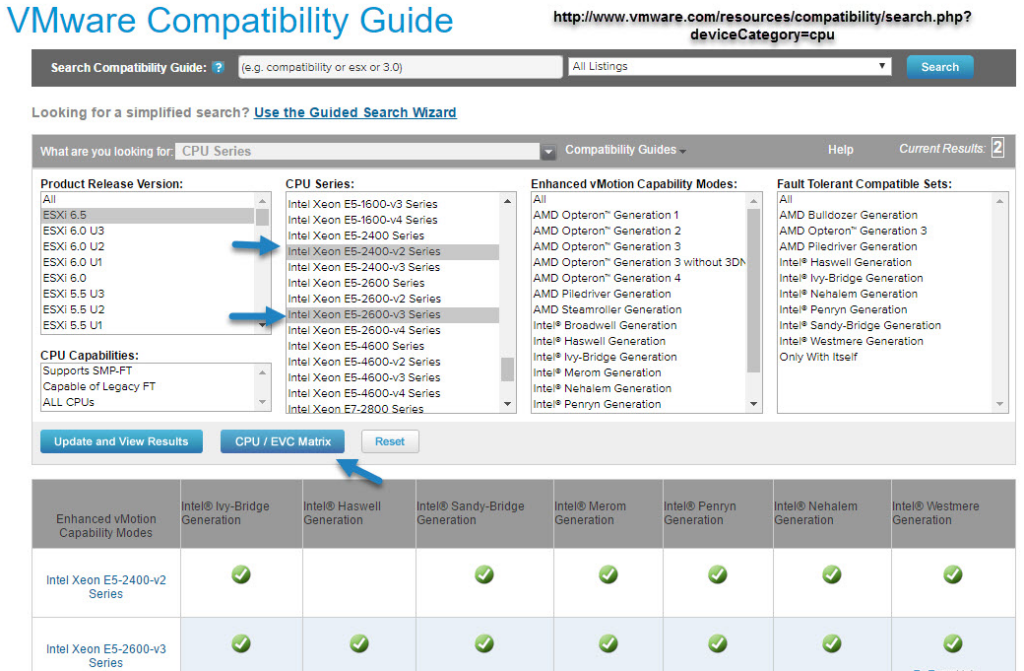Open the Intel Xeon E5-2400-v2 Series table link
Image resolution: width=1024 pixels, height=671 pixels.
pos(106,587)
